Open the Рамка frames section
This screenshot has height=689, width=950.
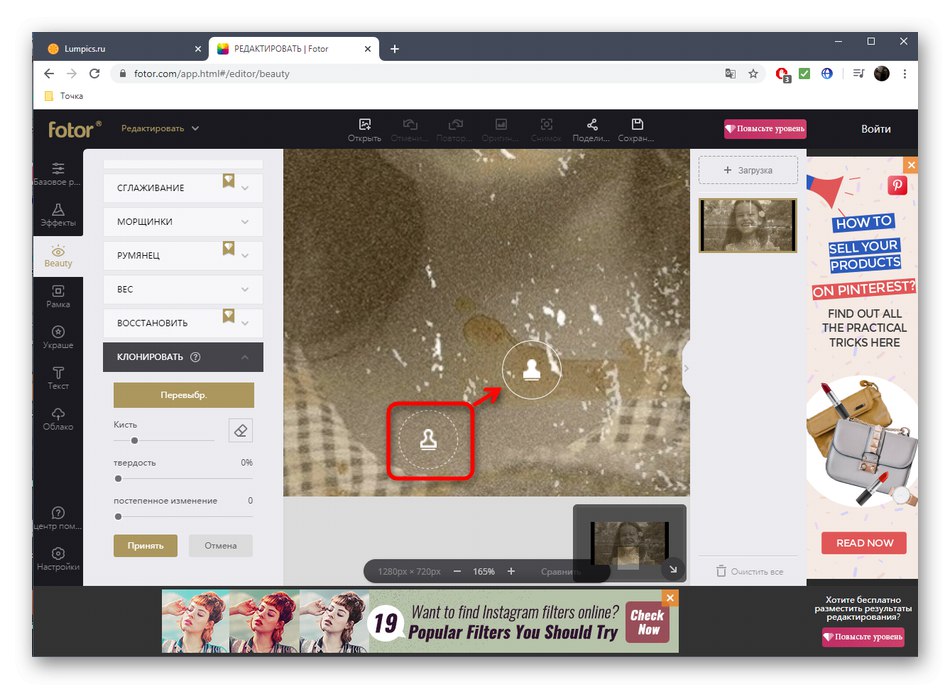[x=58, y=296]
